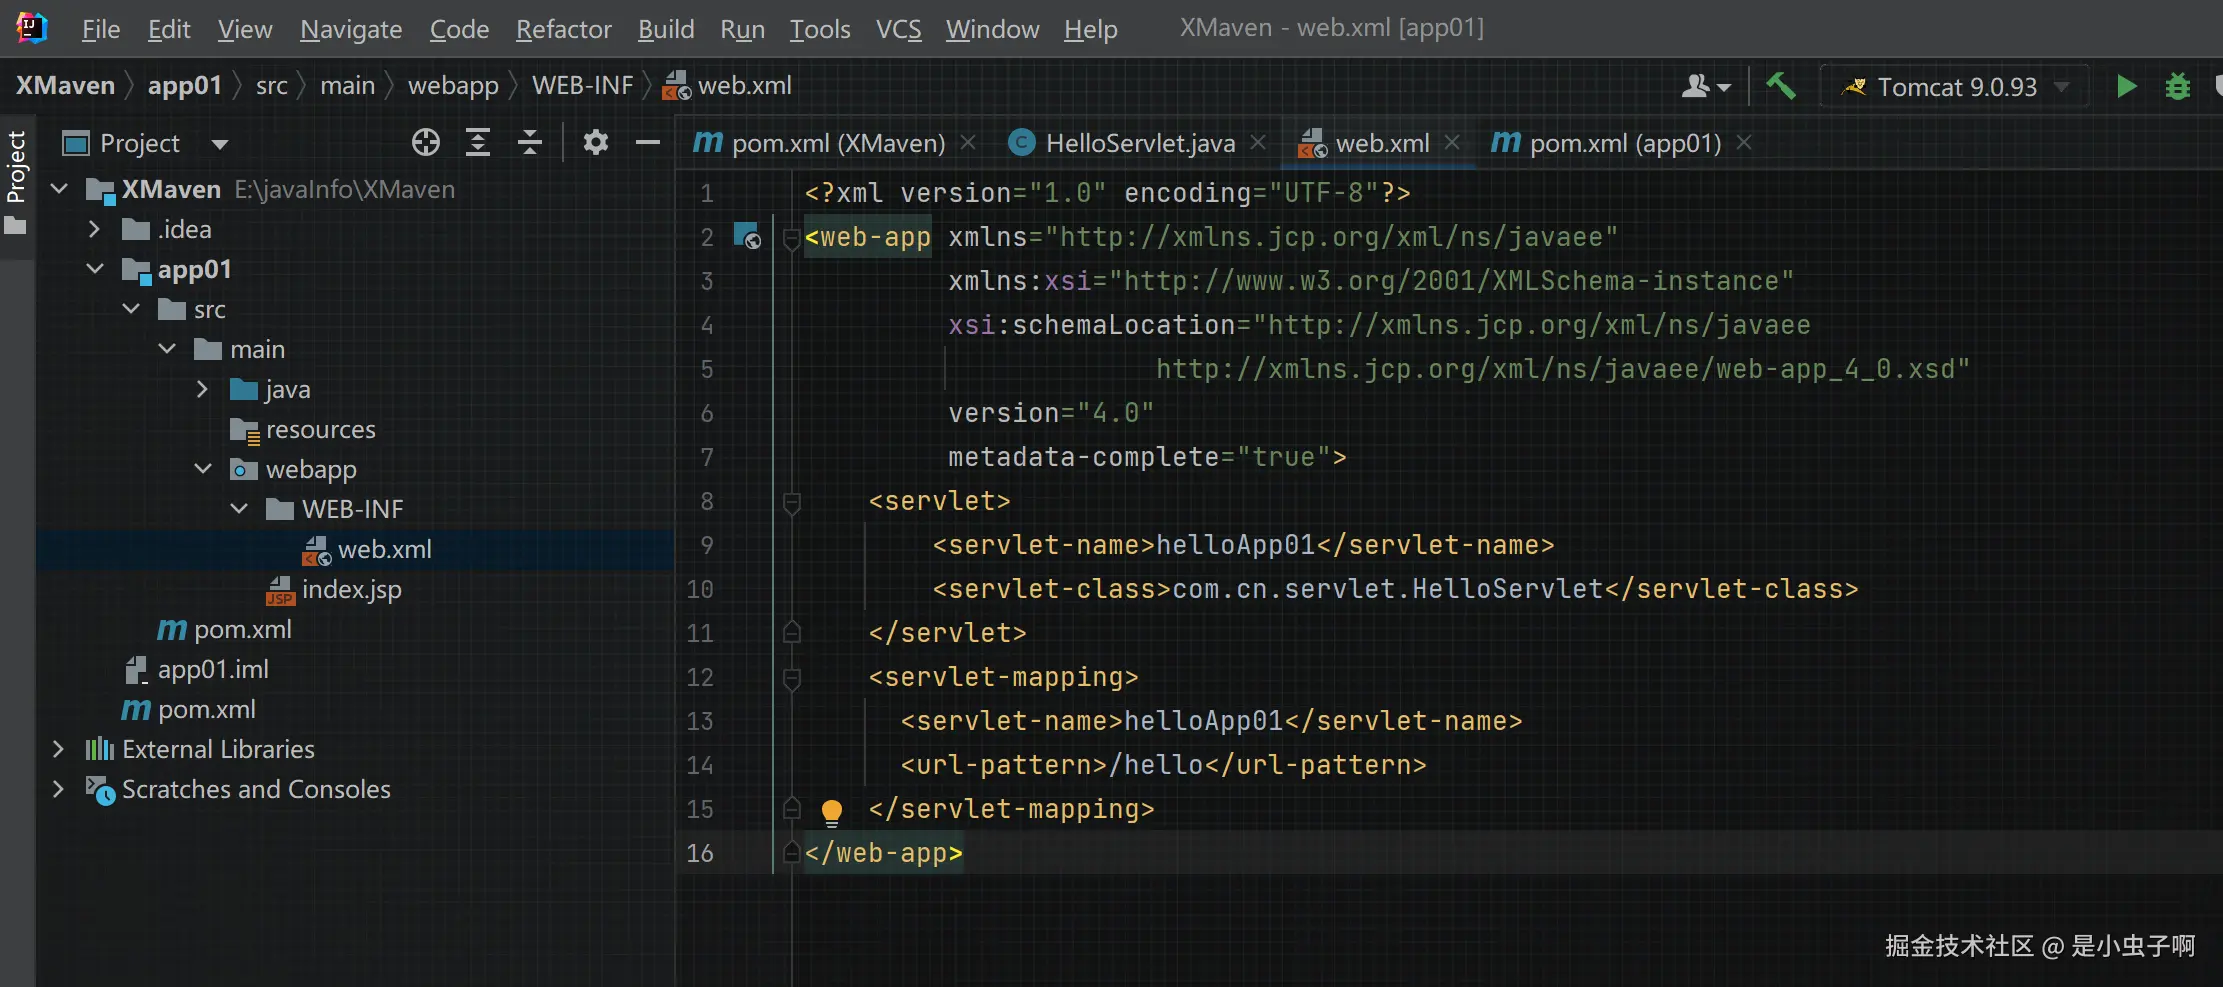Click the locate opened file crosshair icon

(425, 143)
